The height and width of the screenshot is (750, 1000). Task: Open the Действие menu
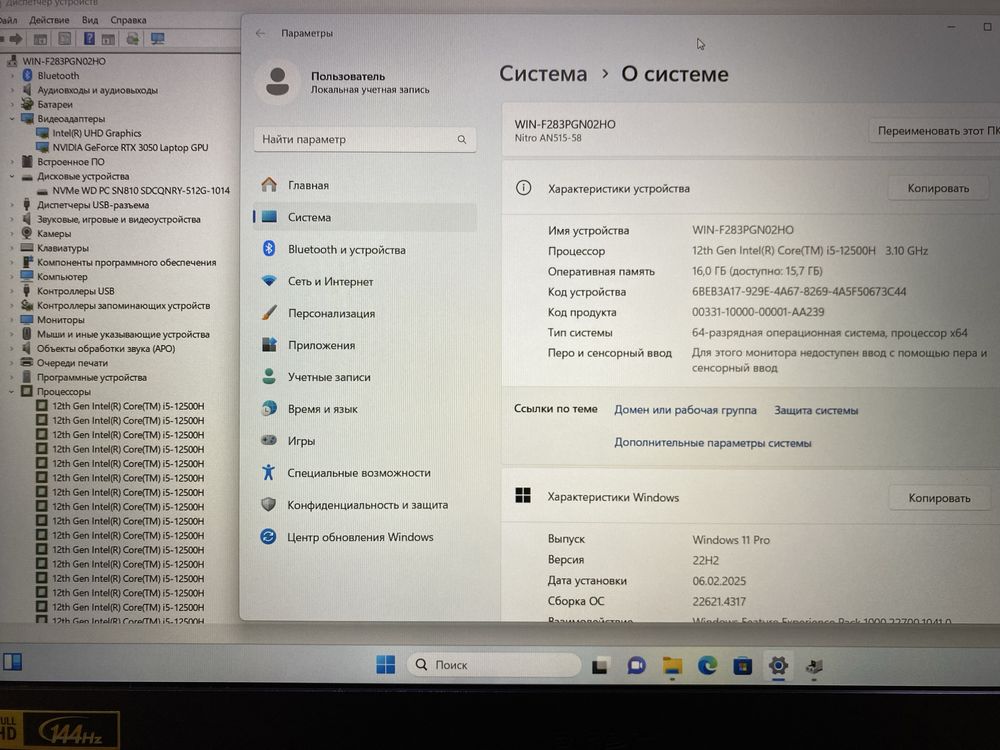[x=49, y=20]
